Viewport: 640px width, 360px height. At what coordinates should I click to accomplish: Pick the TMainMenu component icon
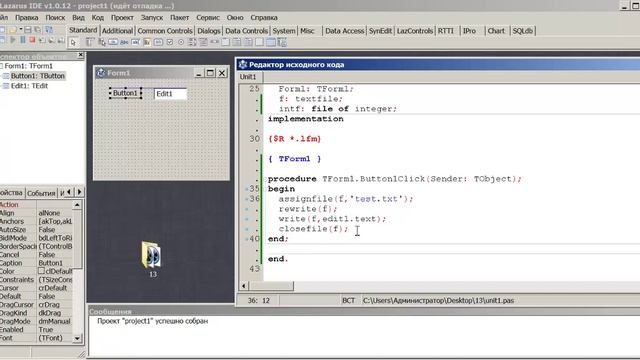[90, 42]
